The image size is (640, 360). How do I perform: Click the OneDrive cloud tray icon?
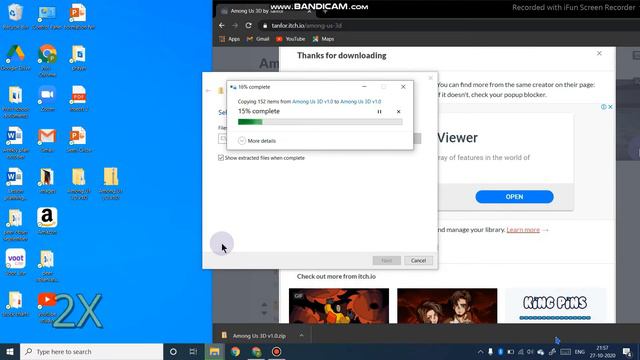(541, 351)
